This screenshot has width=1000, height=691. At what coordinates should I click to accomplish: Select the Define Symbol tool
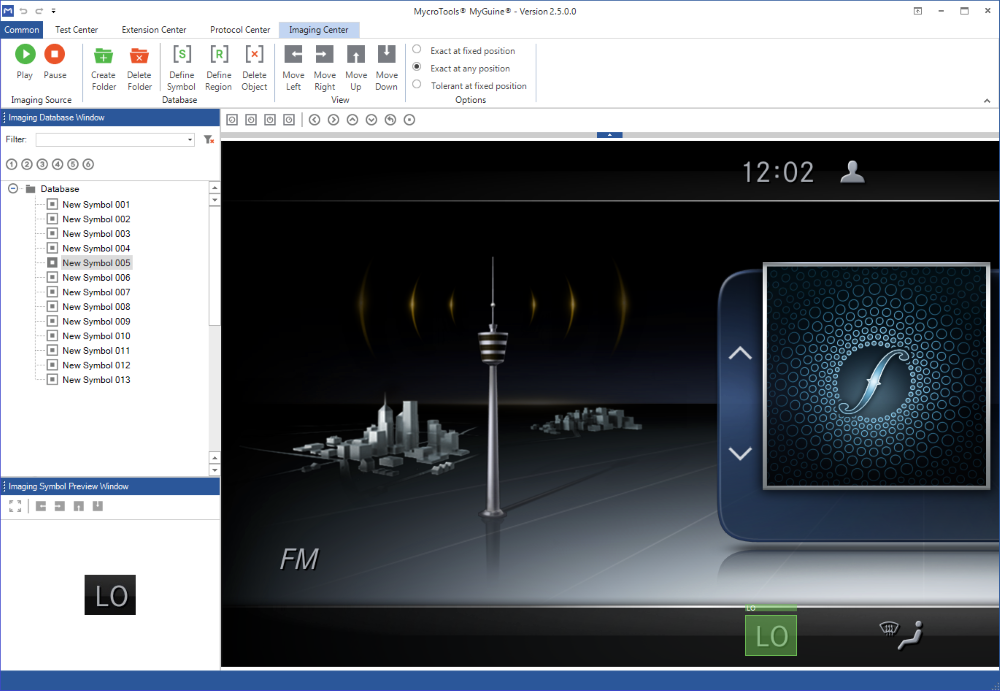pyautogui.click(x=181, y=56)
